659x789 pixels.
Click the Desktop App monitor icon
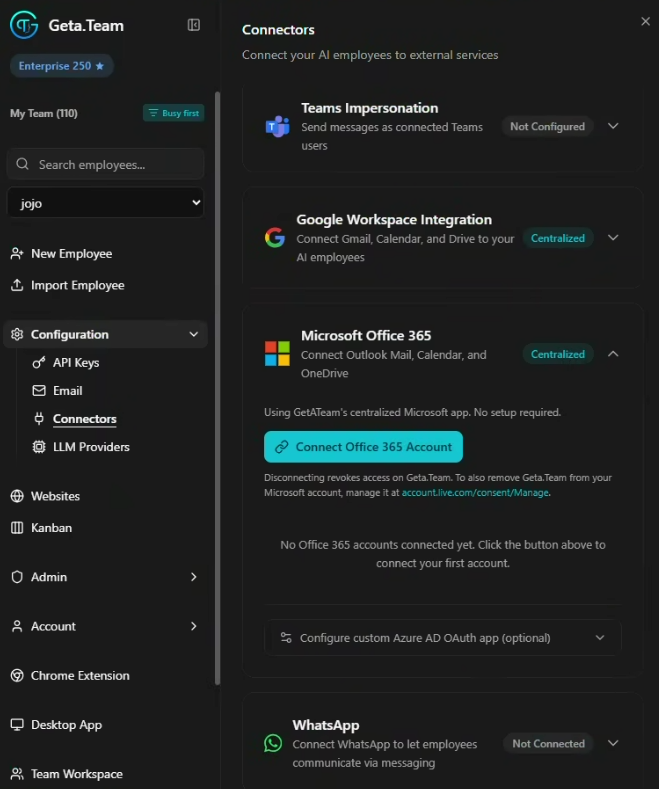pos(17,725)
